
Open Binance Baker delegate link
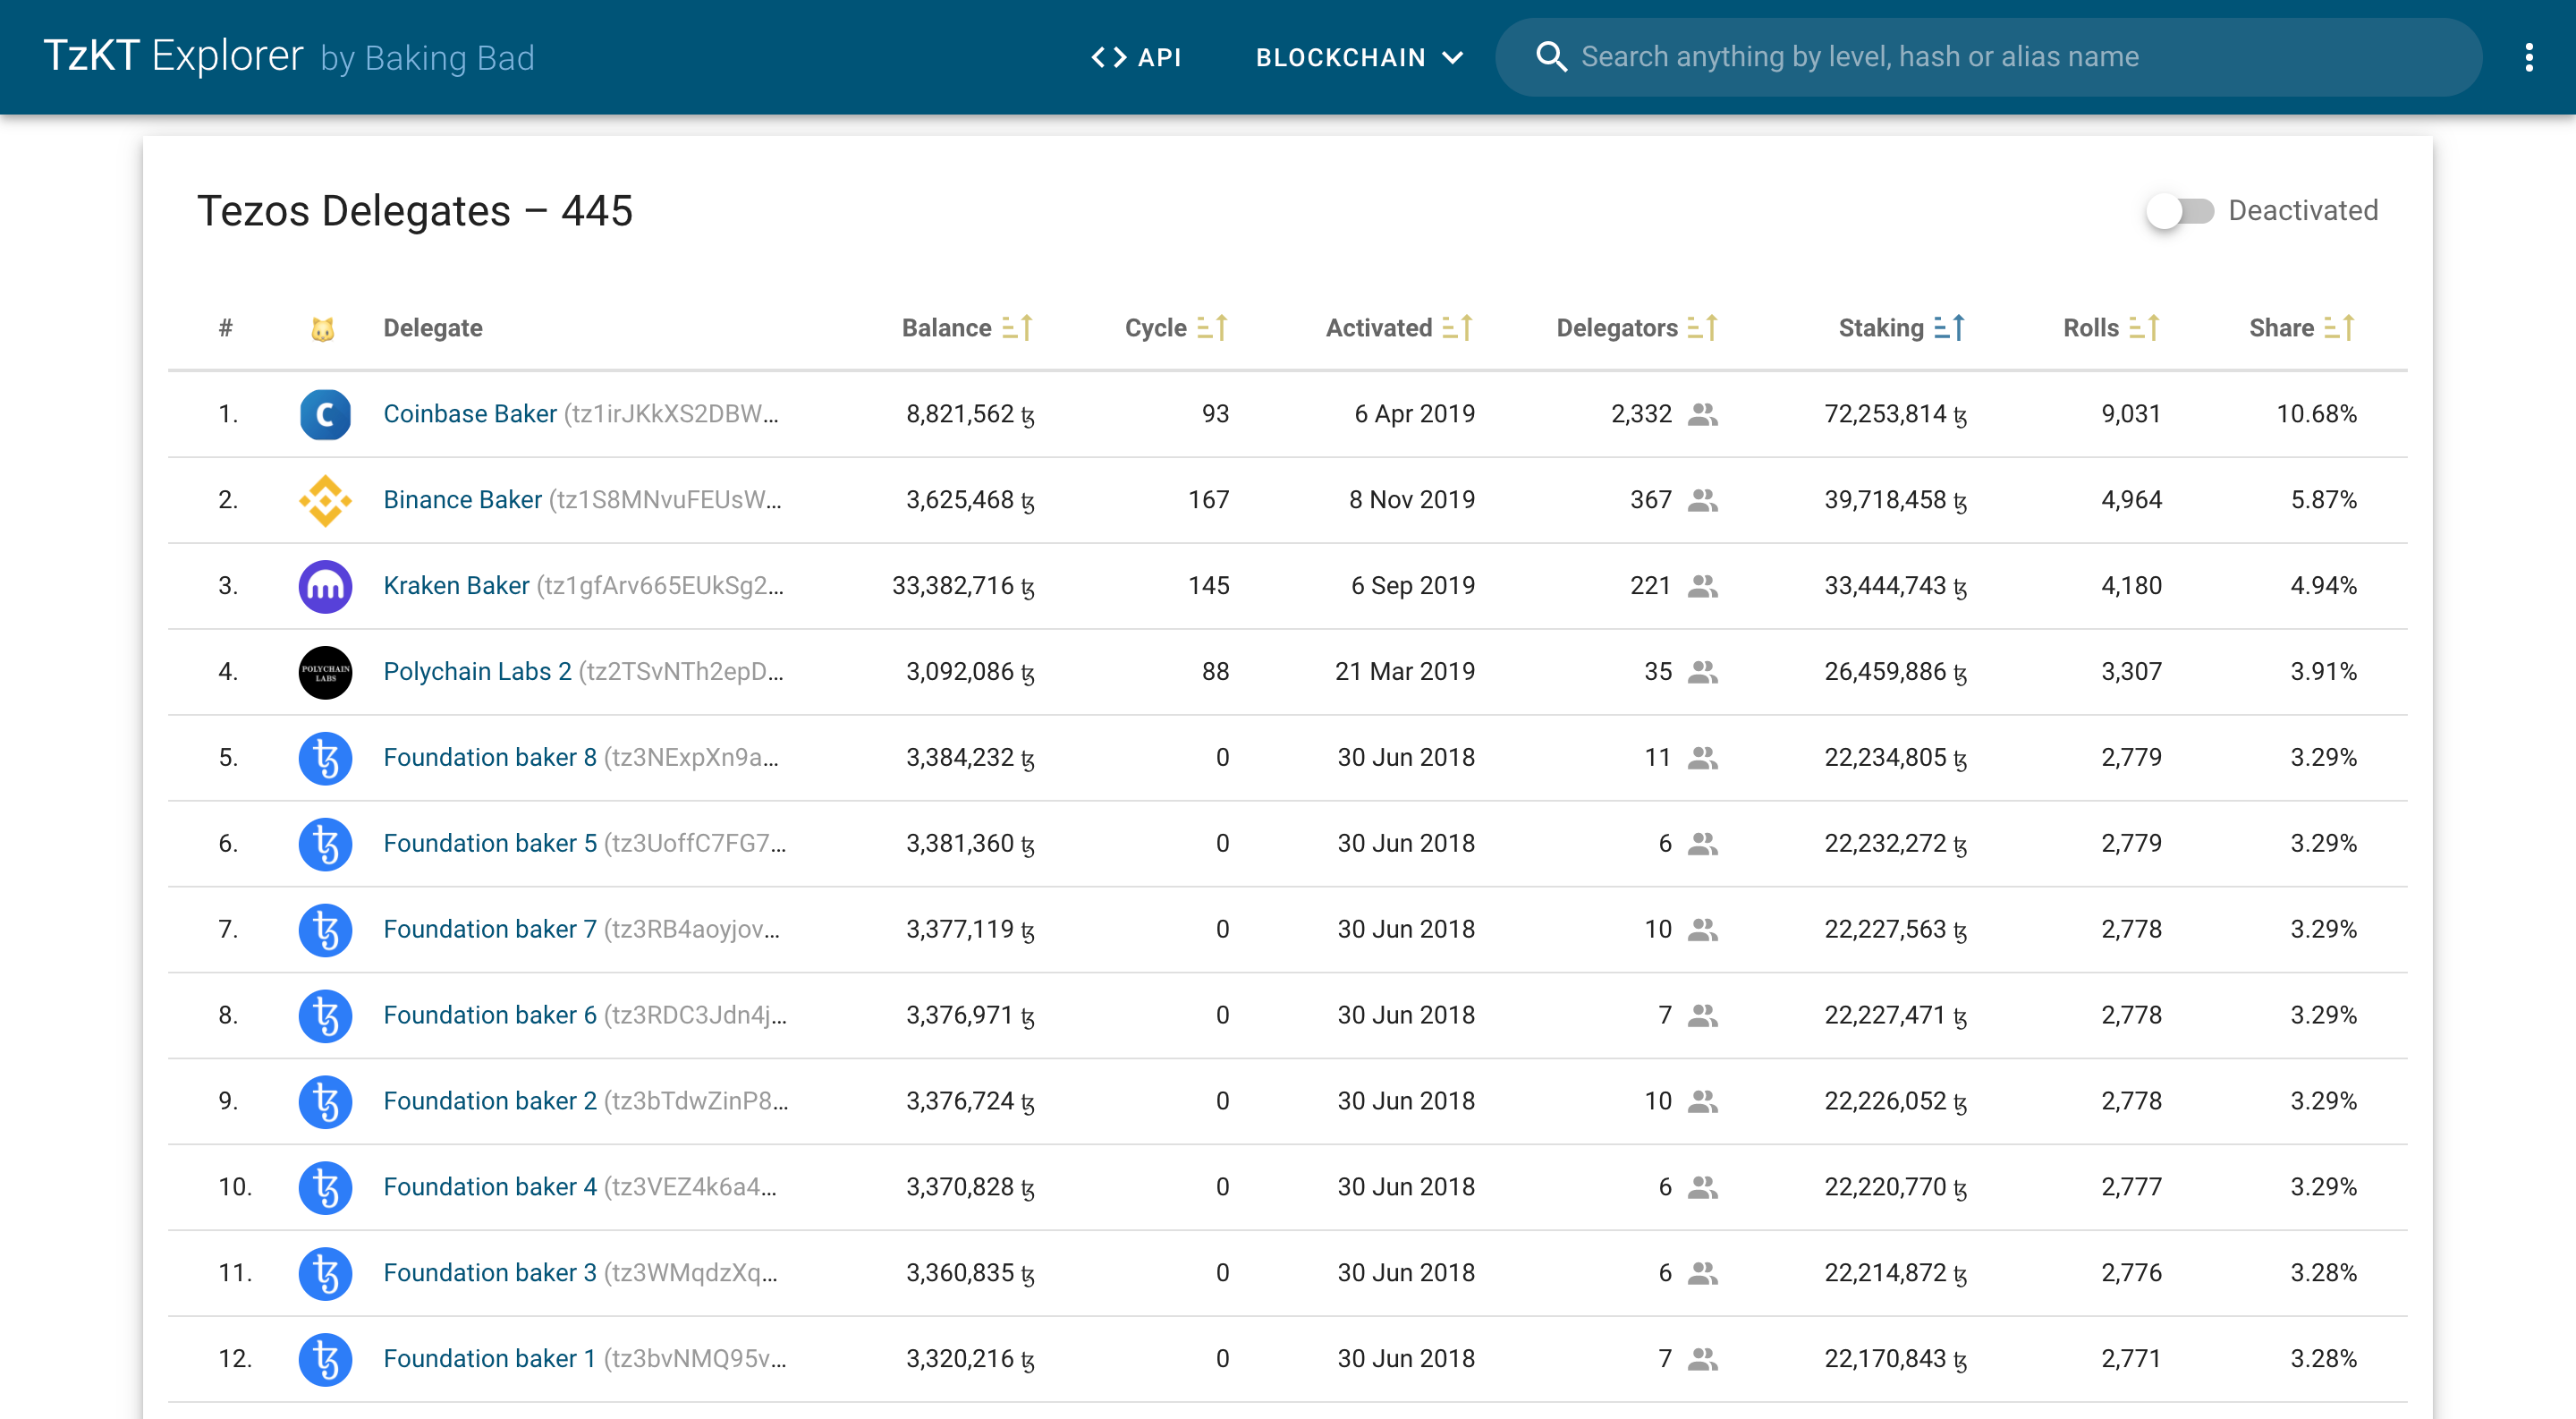click(462, 500)
